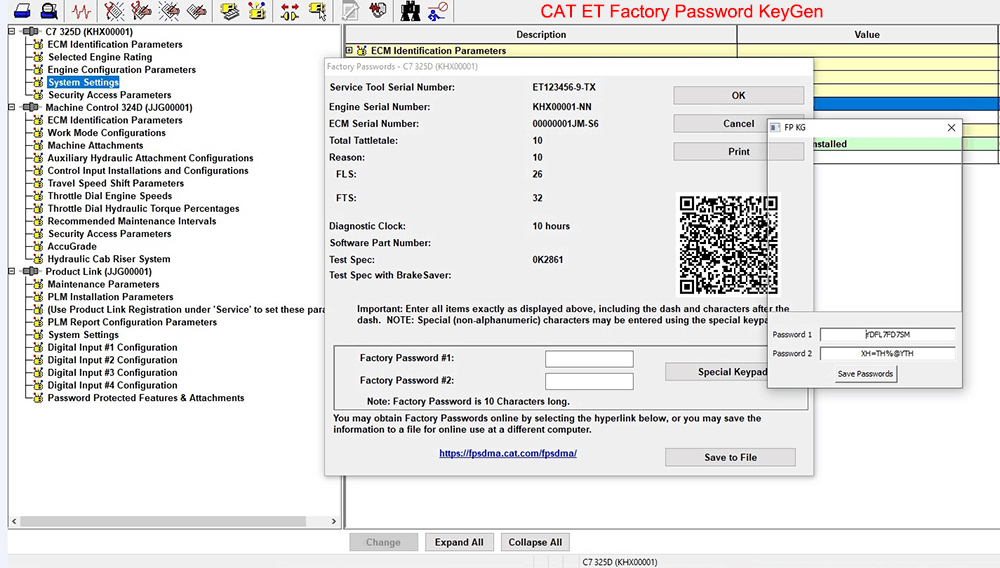Click the Expand All button
The width and height of the screenshot is (1000, 568).
(x=459, y=542)
